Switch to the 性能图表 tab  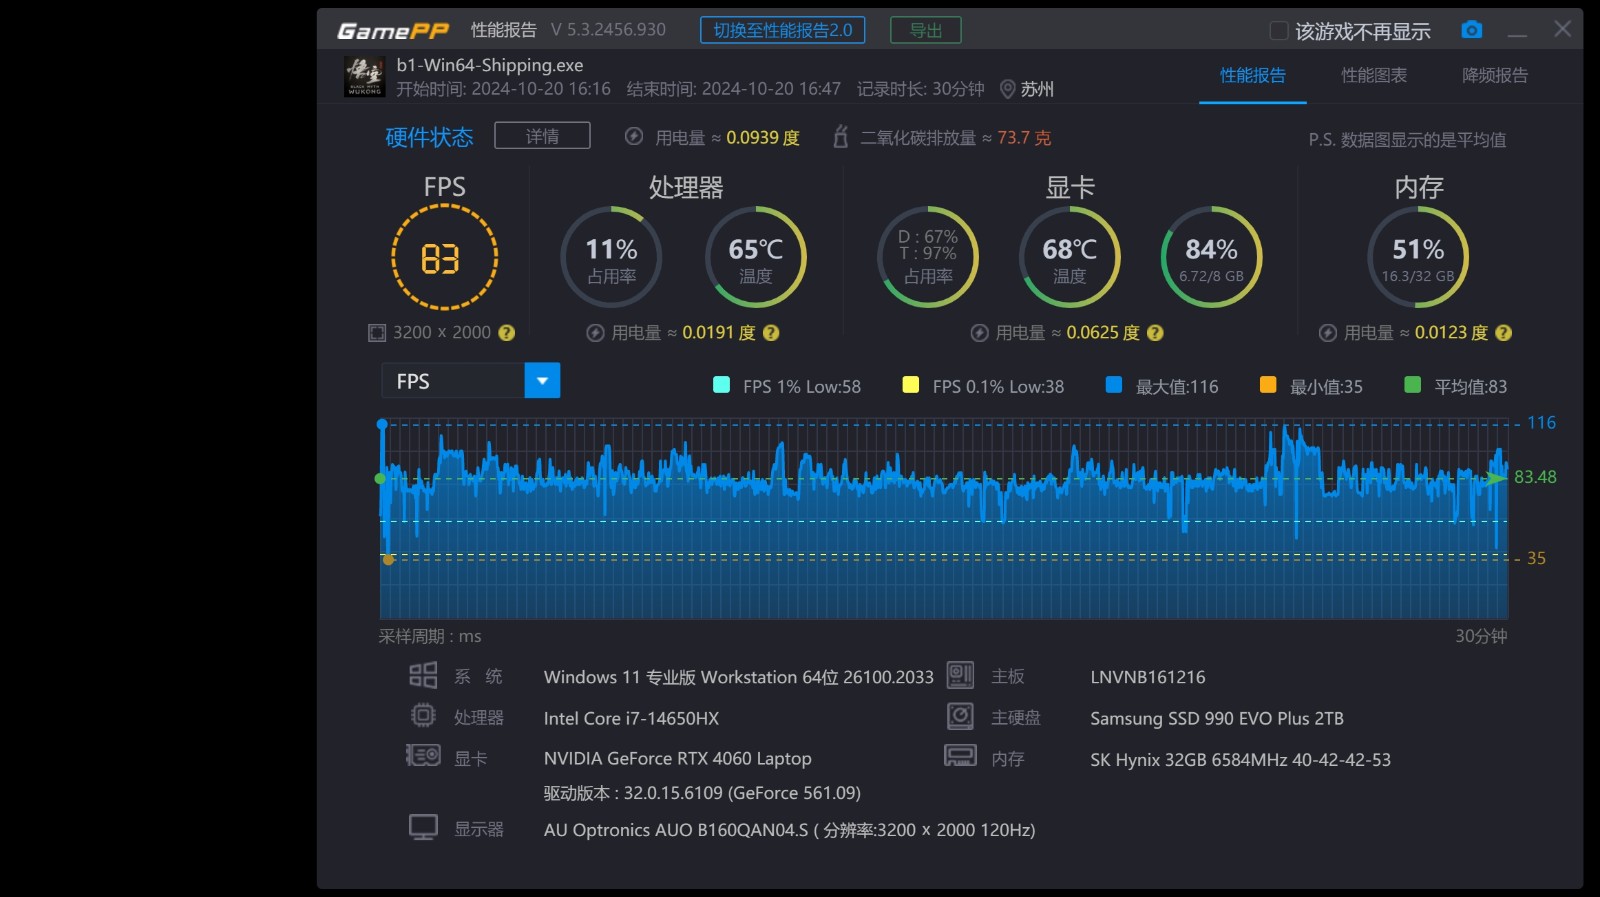[x=1374, y=76]
